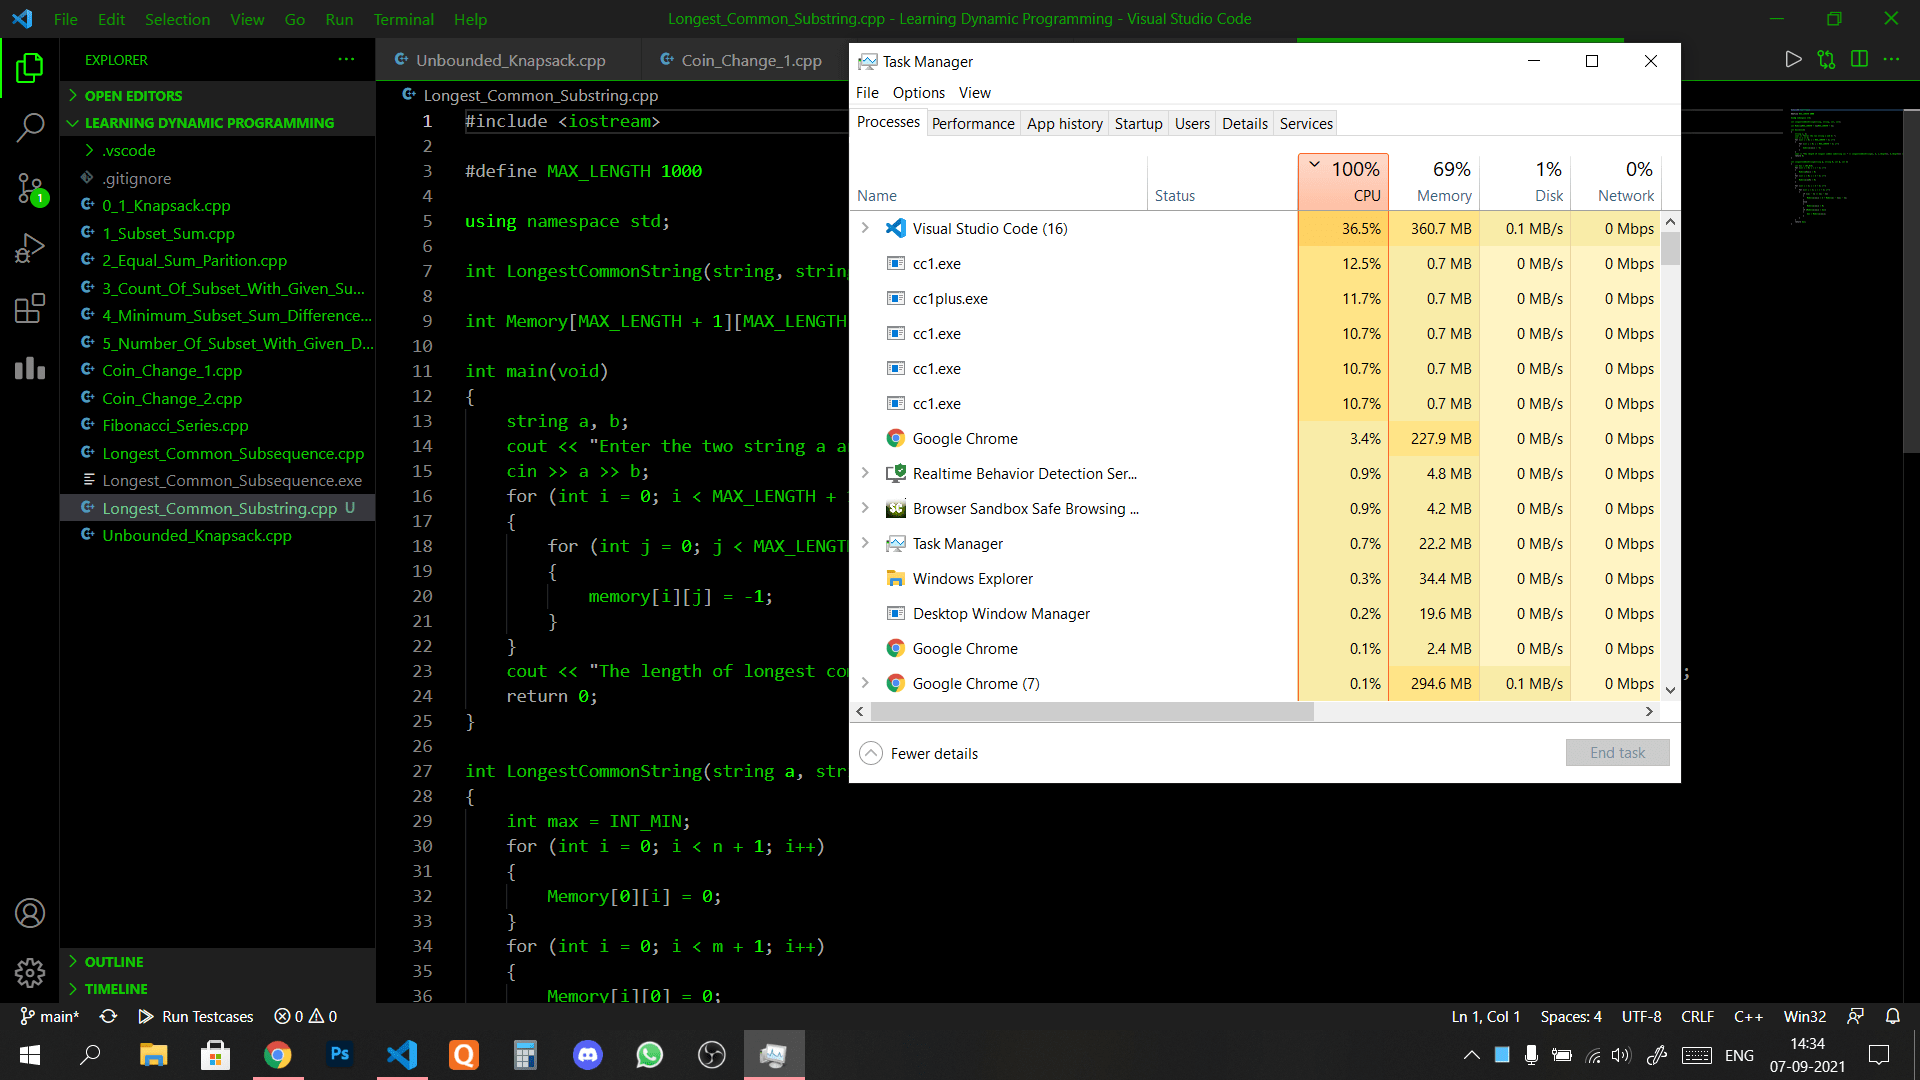Open Run and Debug view icon
The width and height of the screenshot is (1920, 1080).
click(x=30, y=247)
